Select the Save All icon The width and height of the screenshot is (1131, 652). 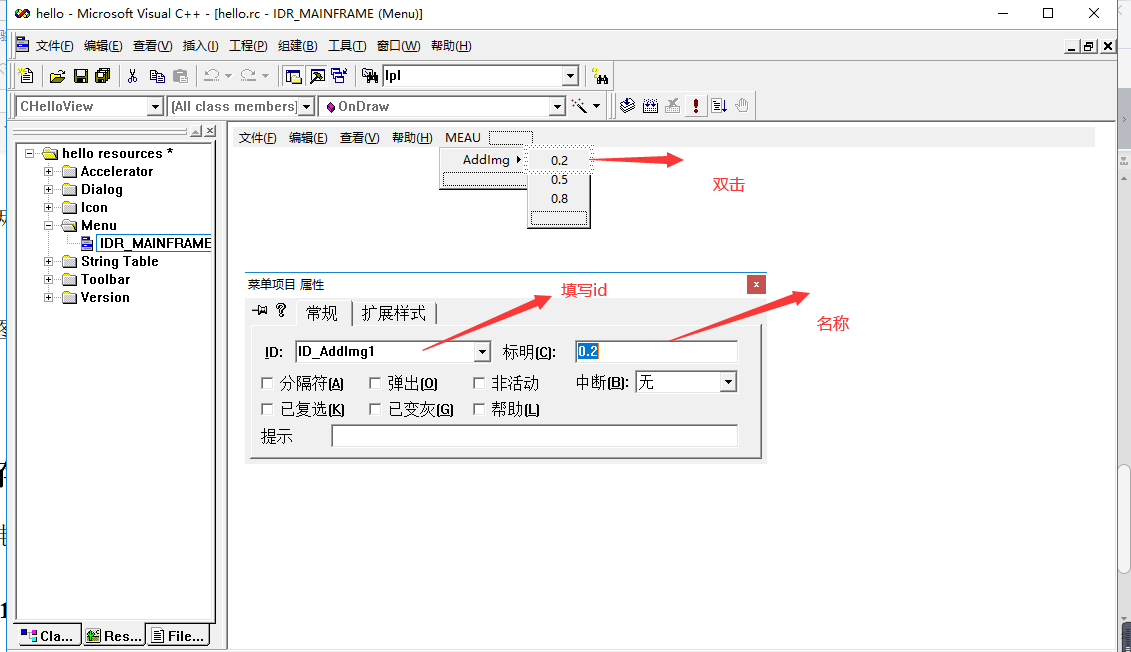(x=101, y=75)
